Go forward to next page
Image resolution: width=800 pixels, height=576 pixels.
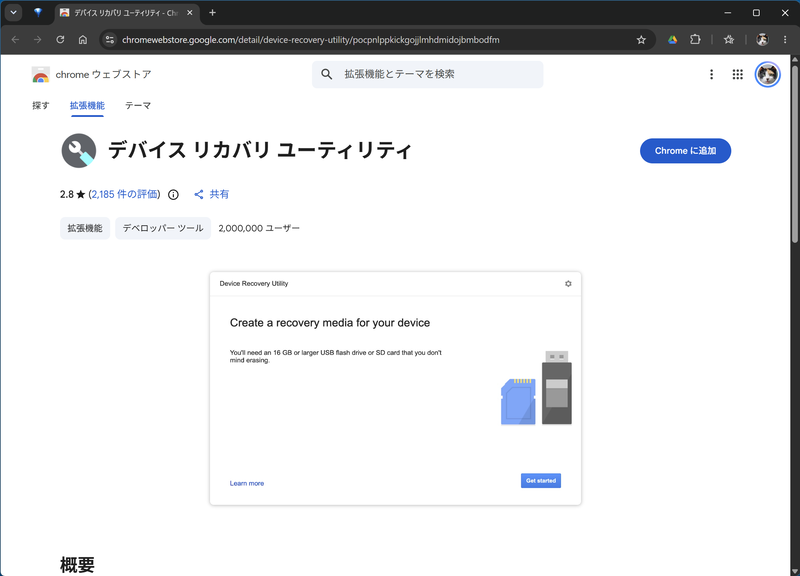pos(38,39)
